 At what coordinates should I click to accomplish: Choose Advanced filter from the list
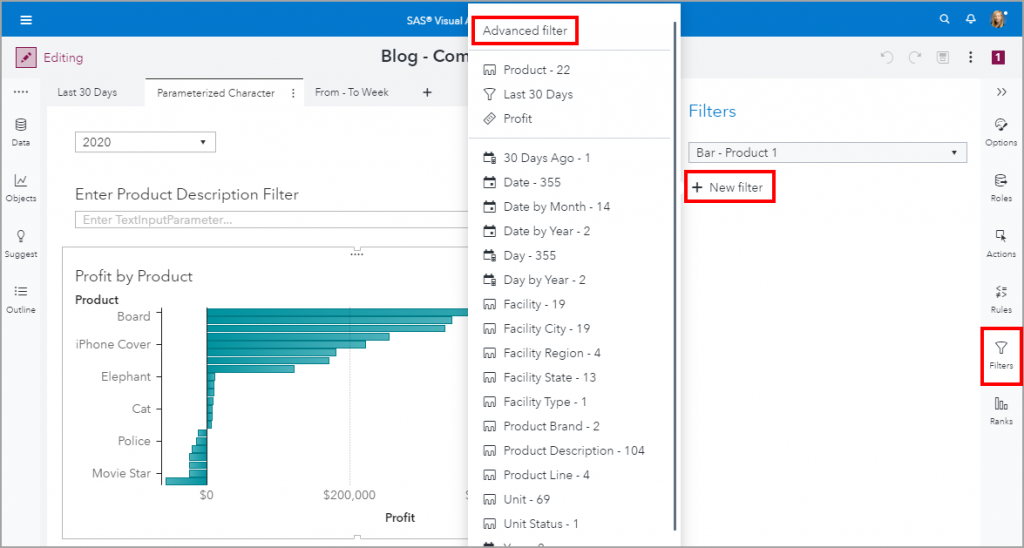tap(525, 31)
